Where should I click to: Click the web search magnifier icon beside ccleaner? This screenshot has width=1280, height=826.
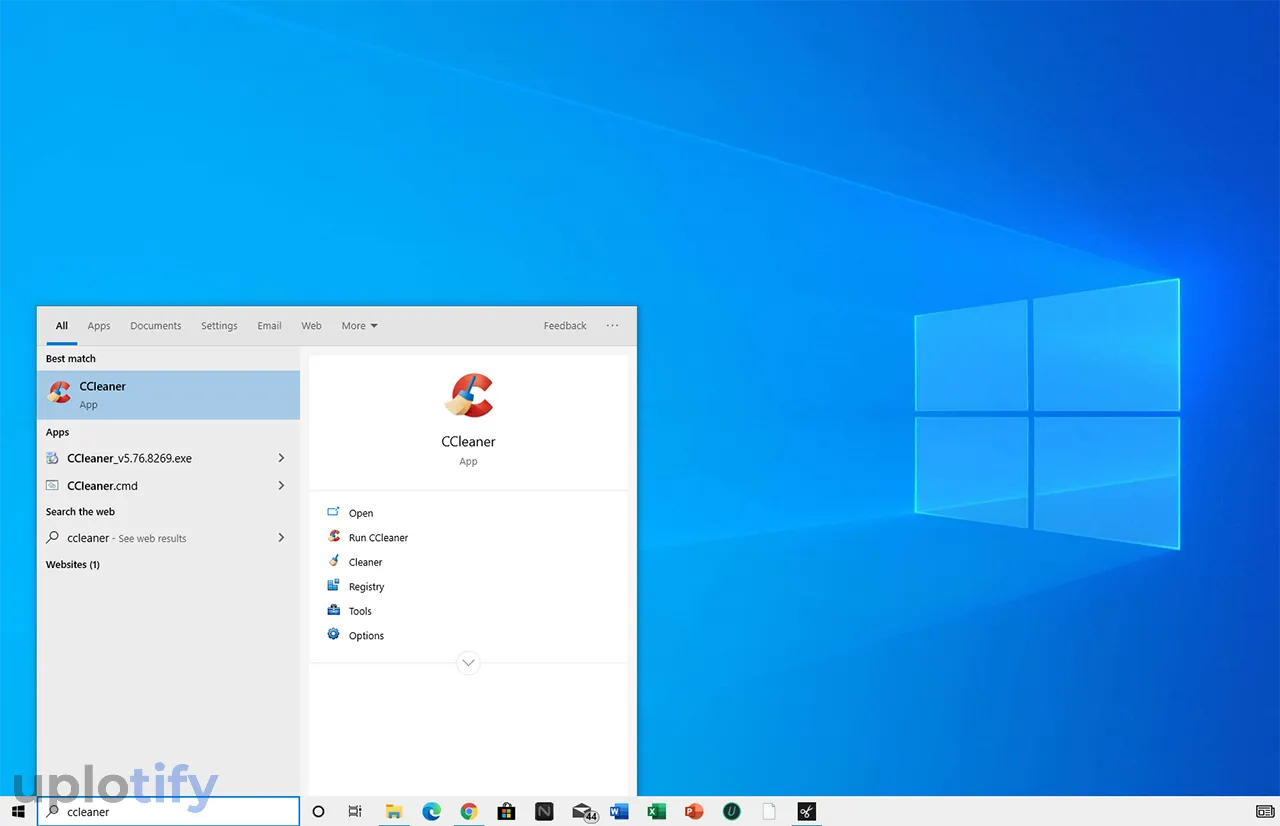pyautogui.click(x=53, y=538)
